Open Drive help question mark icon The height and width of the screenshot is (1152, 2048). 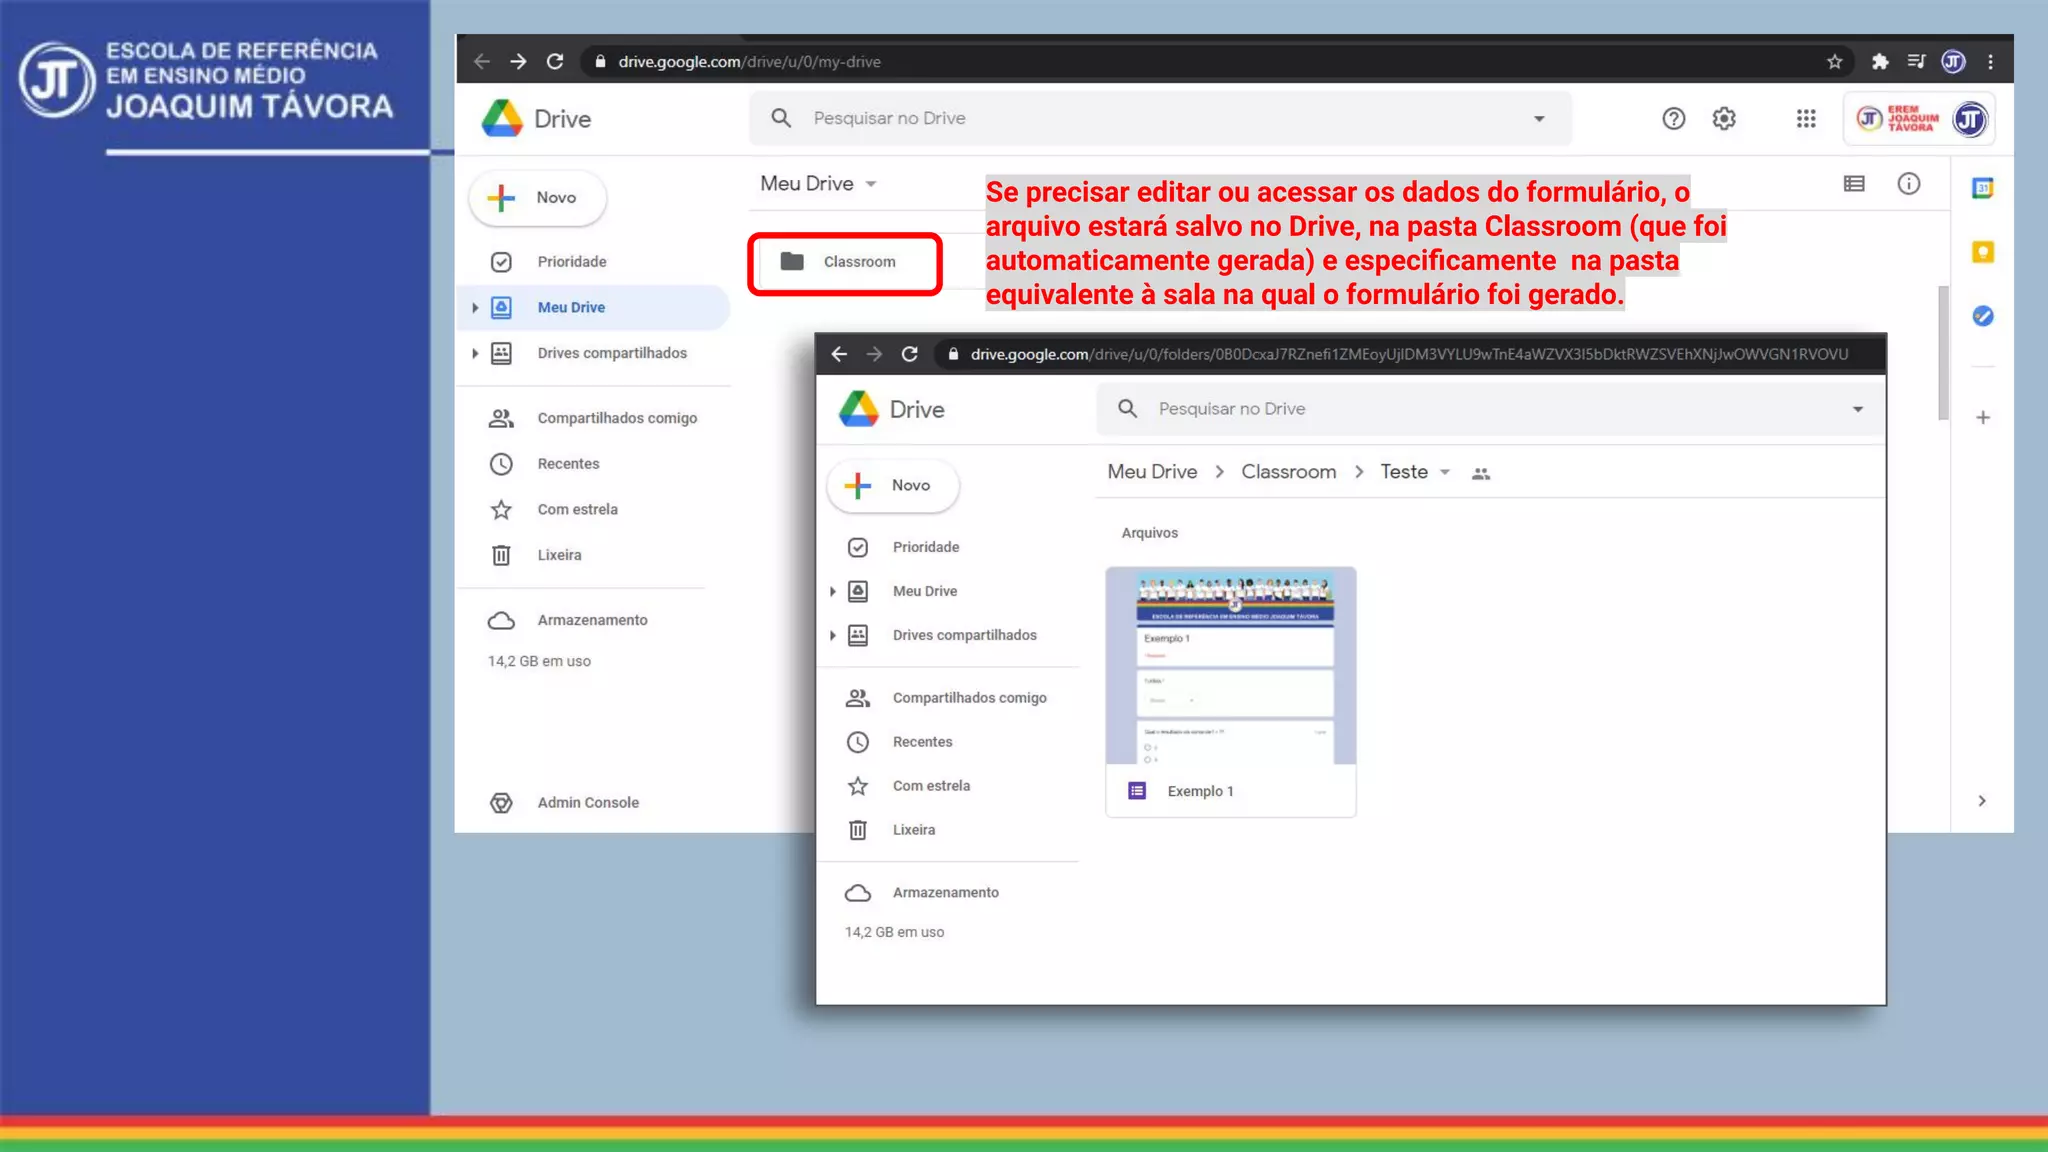pyautogui.click(x=1674, y=119)
